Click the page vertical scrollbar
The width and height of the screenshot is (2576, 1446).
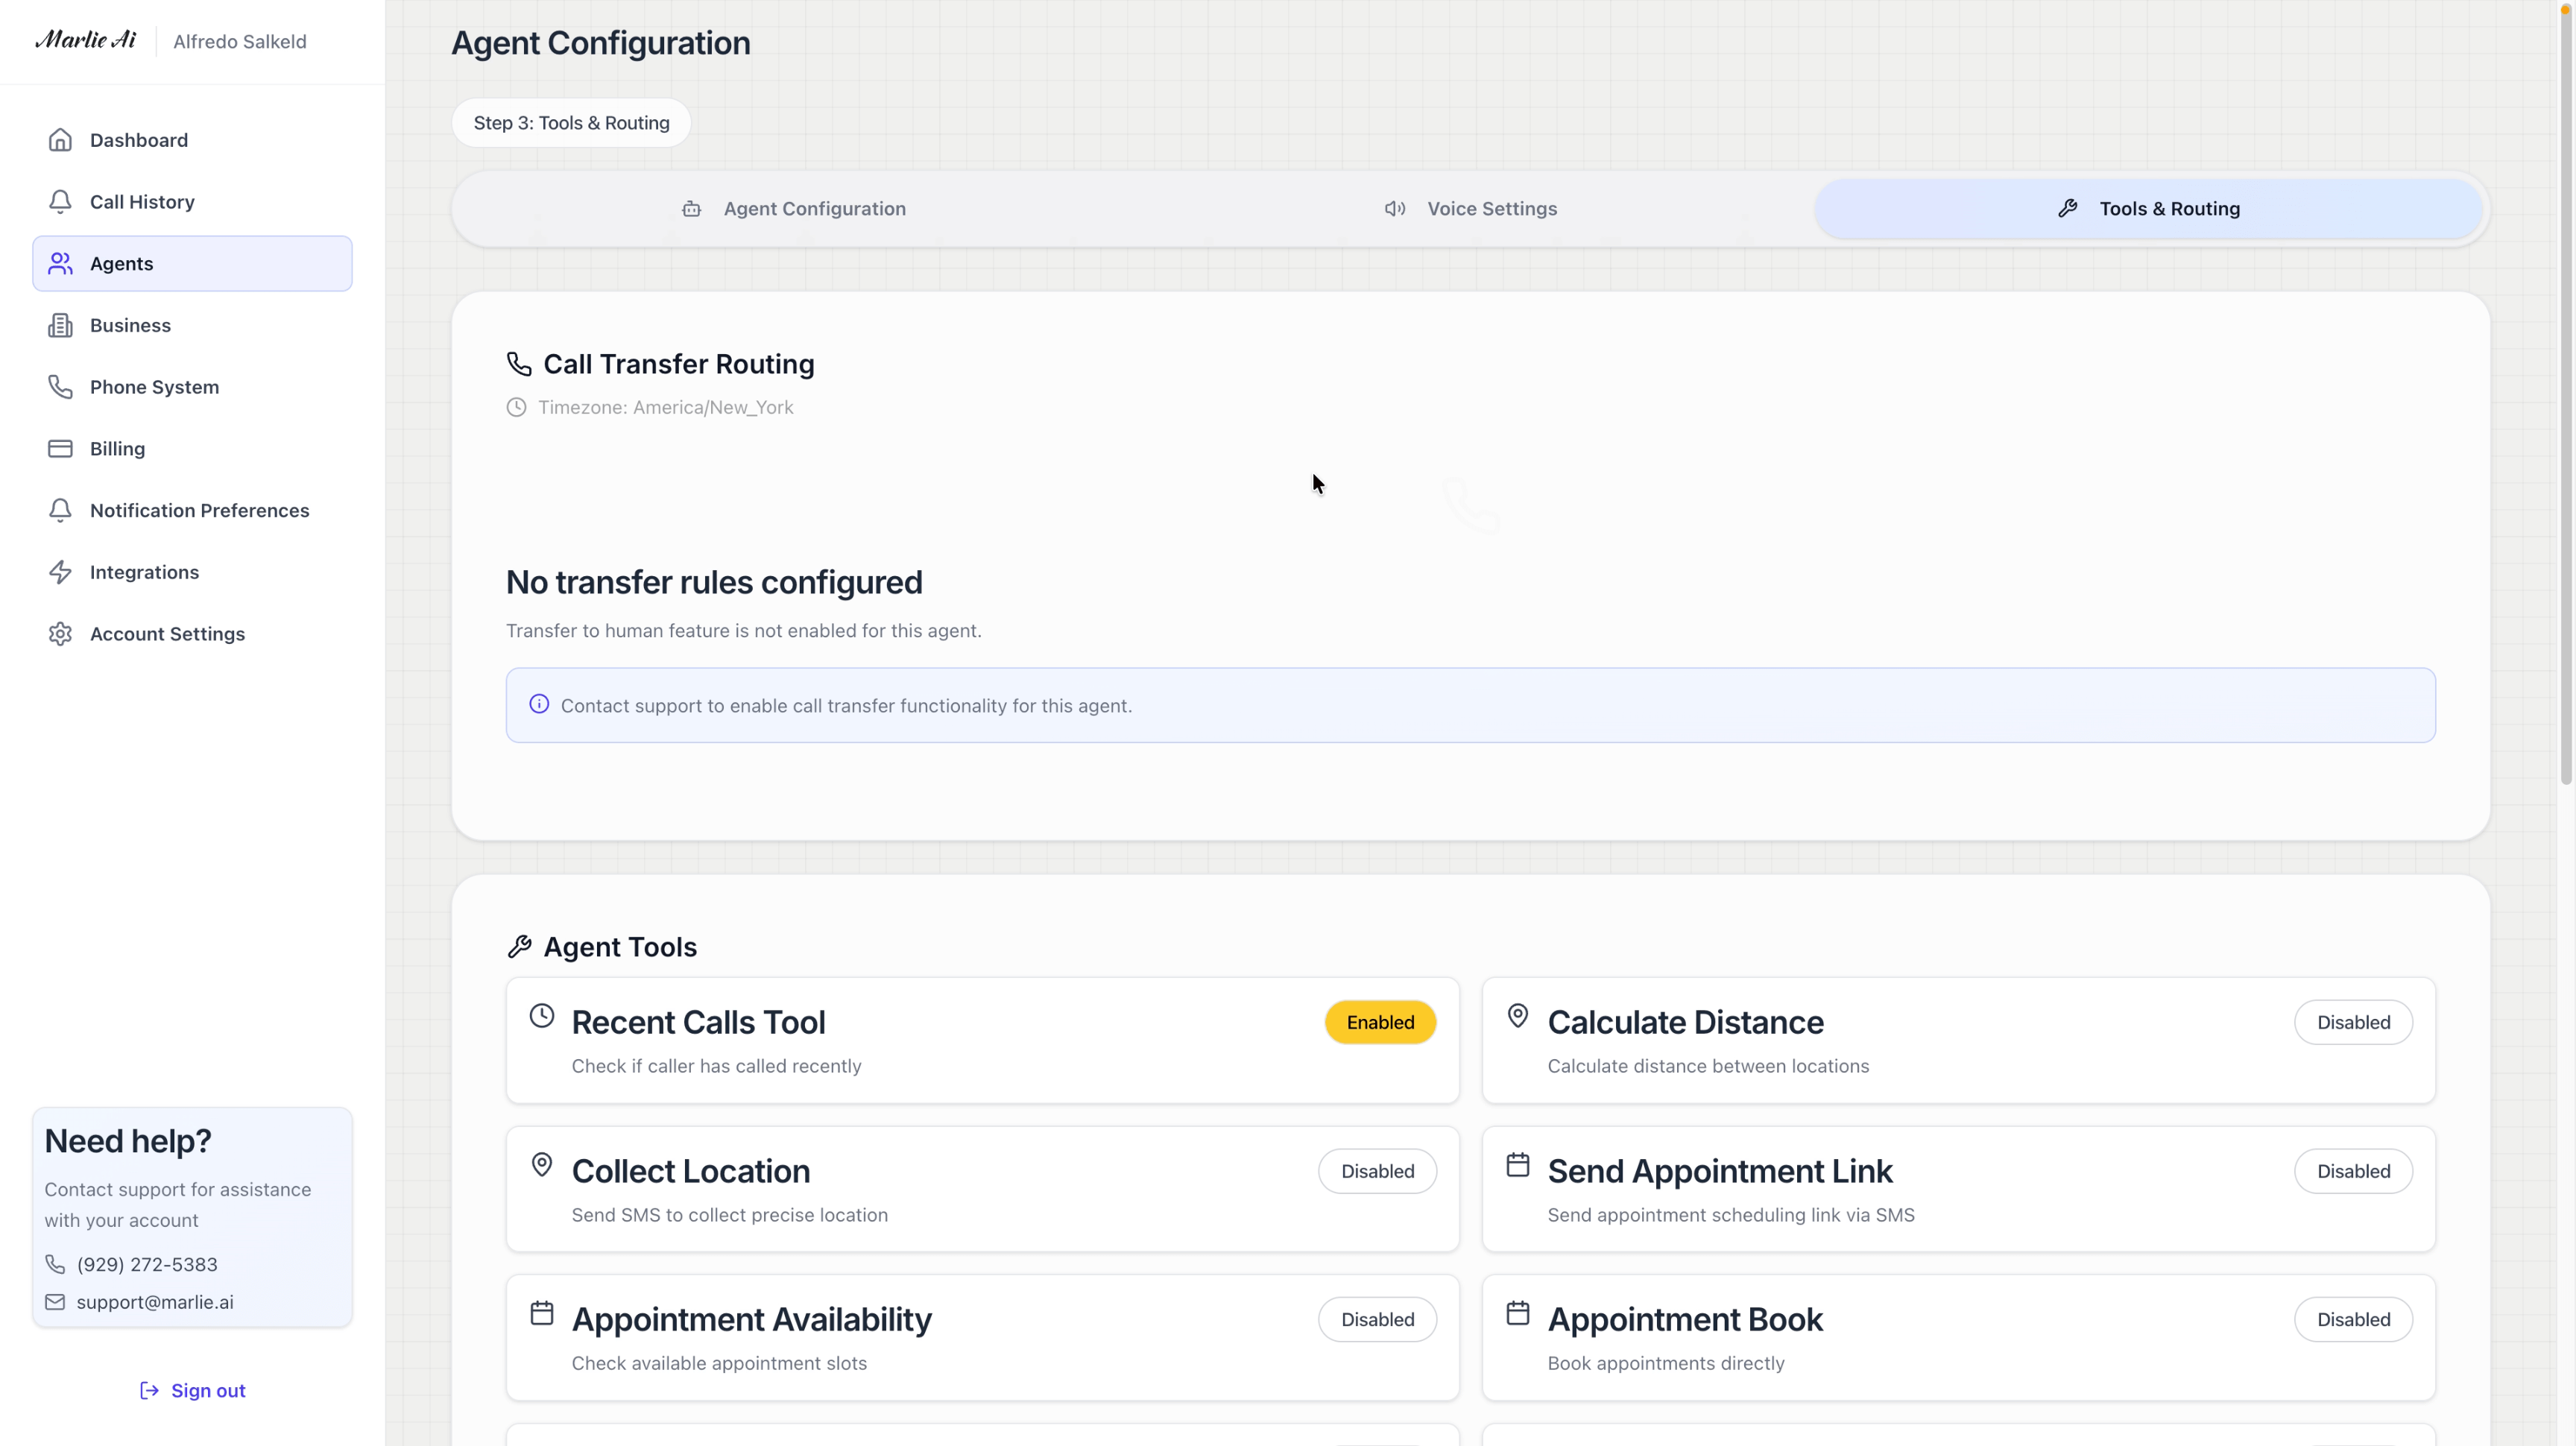point(2566,395)
